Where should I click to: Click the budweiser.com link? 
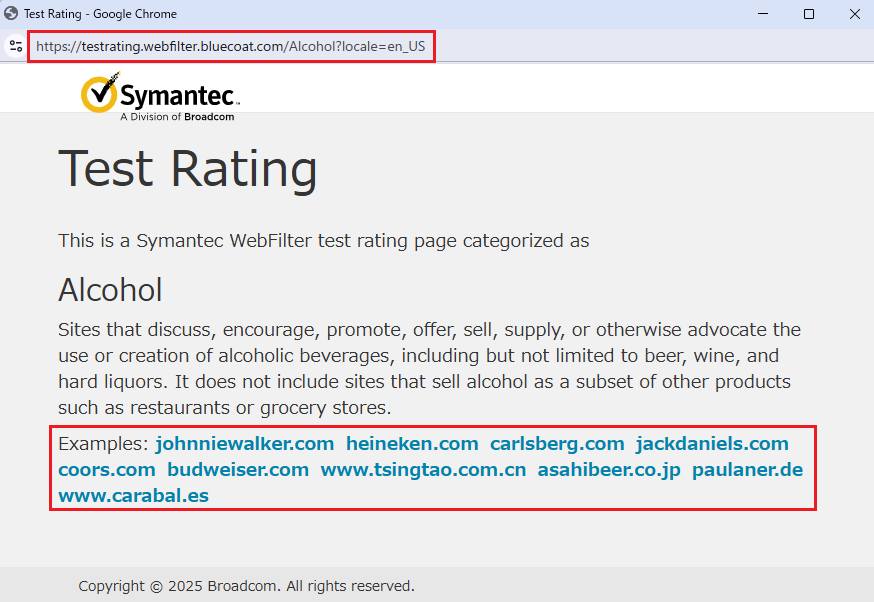click(238, 469)
